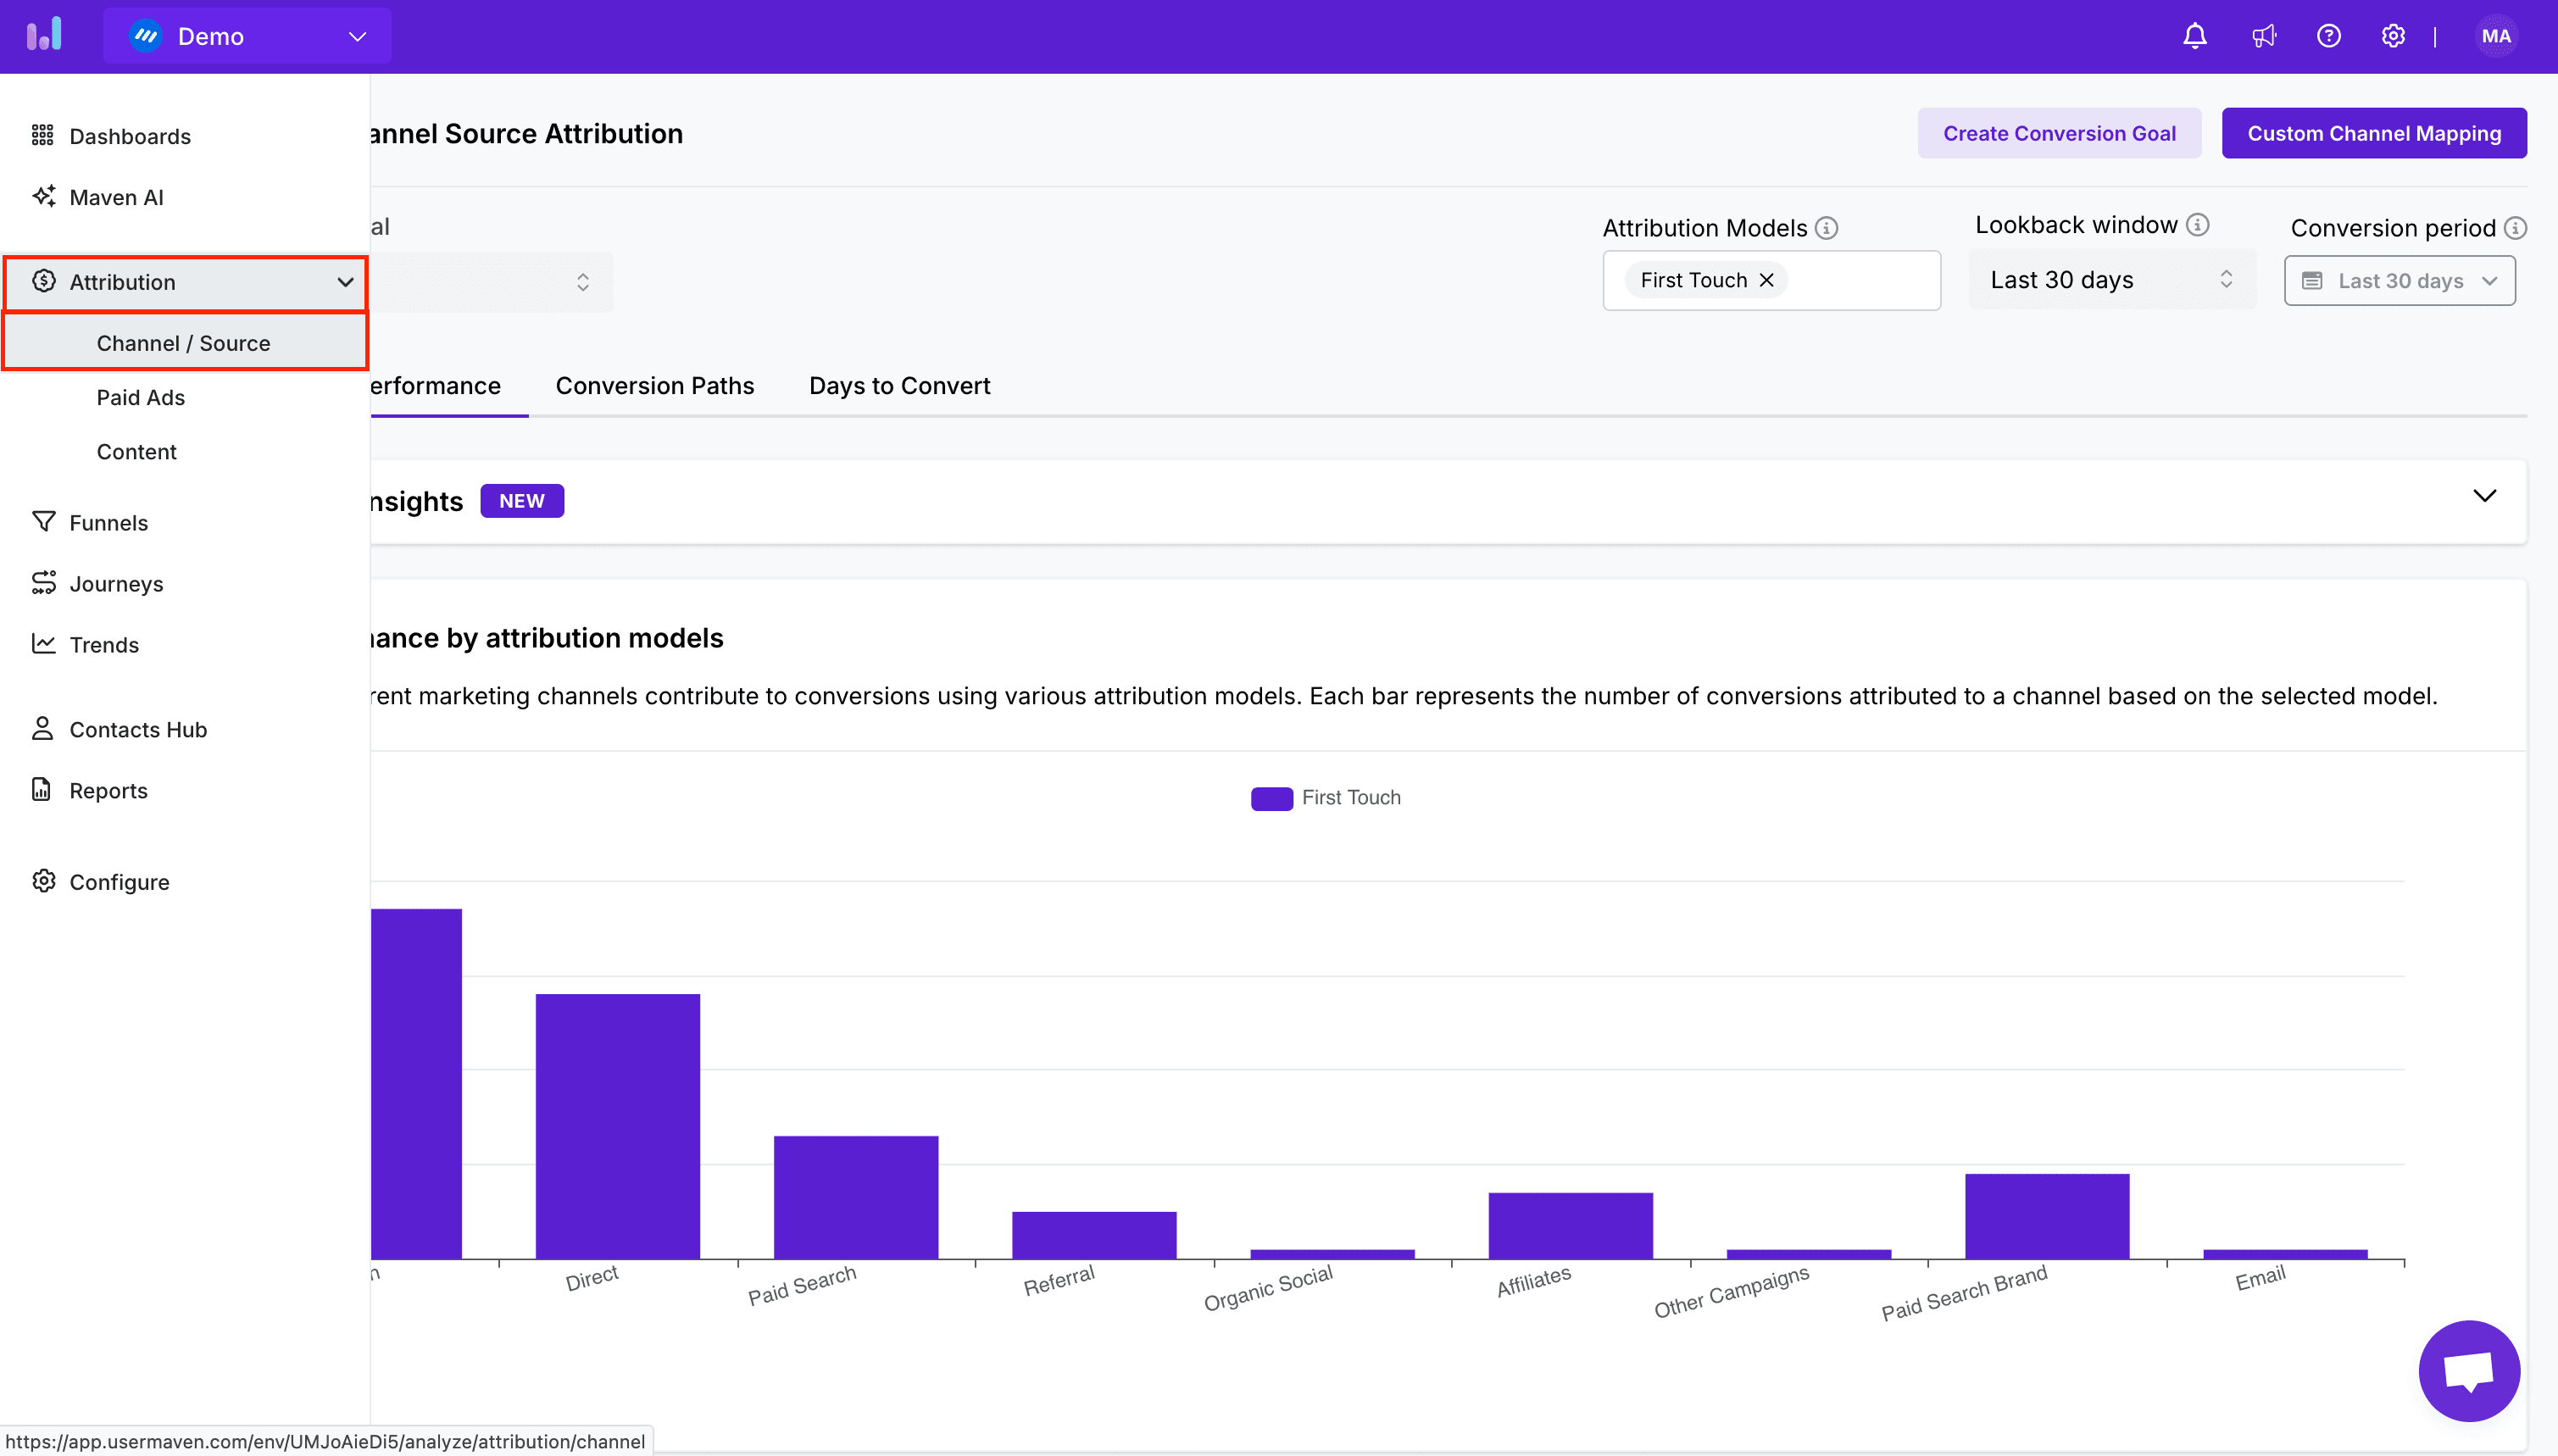Switch to the Conversion Paths tab
The image size is (2558, 1456).
(654, 386)
